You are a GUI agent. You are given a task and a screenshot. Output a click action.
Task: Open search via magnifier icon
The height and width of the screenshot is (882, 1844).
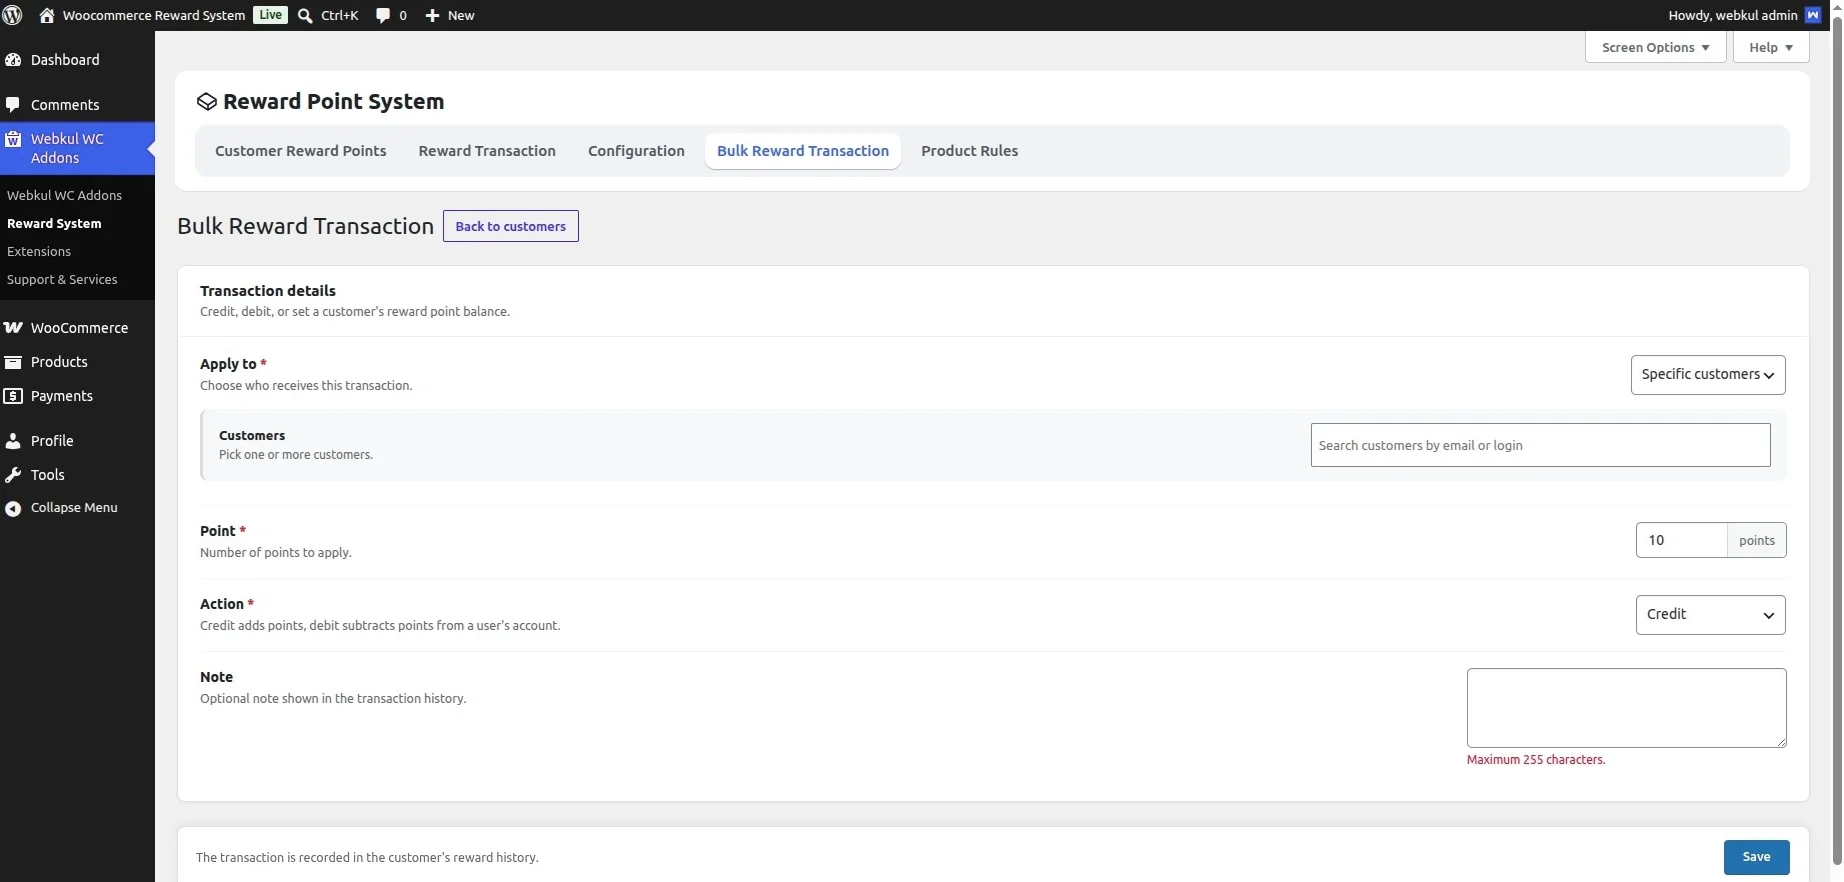click(x=306, y=15)
